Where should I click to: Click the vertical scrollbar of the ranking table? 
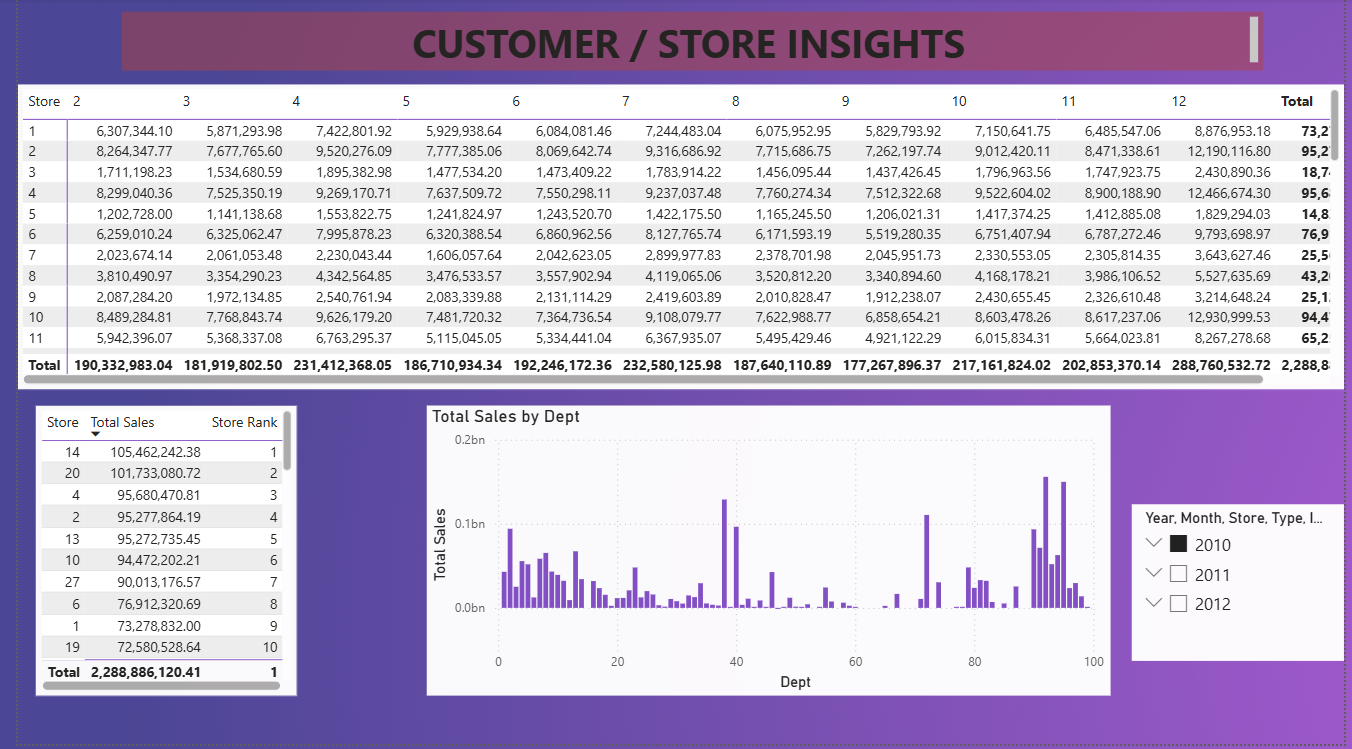coord(288,440)
